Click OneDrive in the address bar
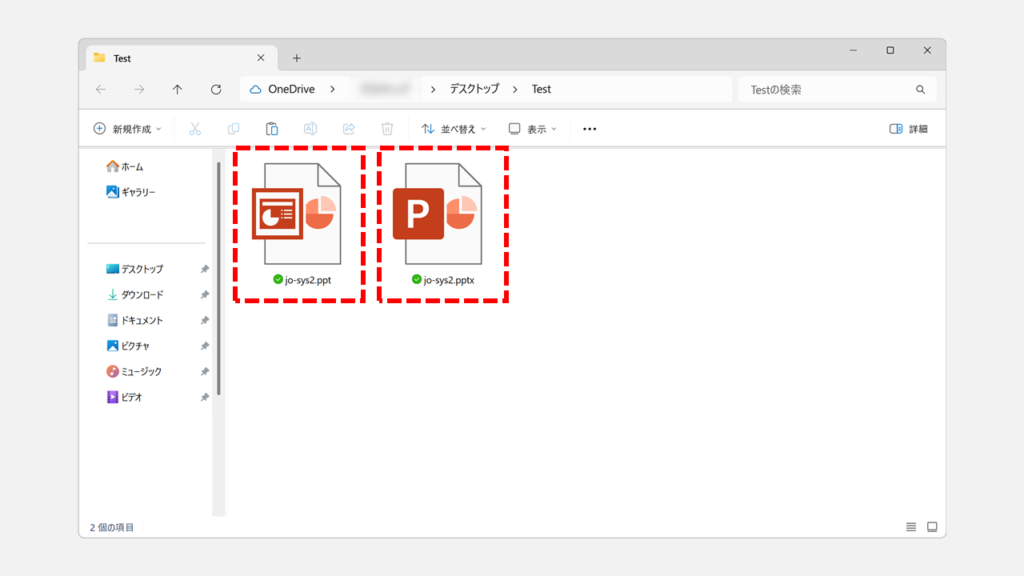 coord(291,89)
